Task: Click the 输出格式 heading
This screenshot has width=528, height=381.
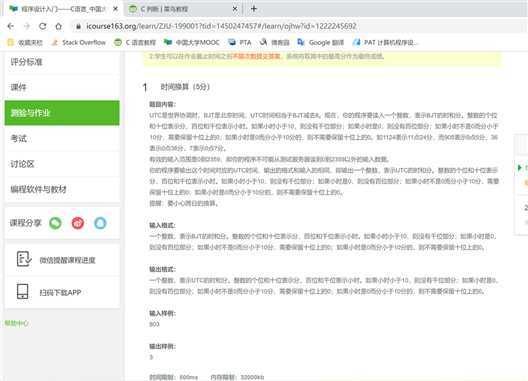Action: [162, 269]
